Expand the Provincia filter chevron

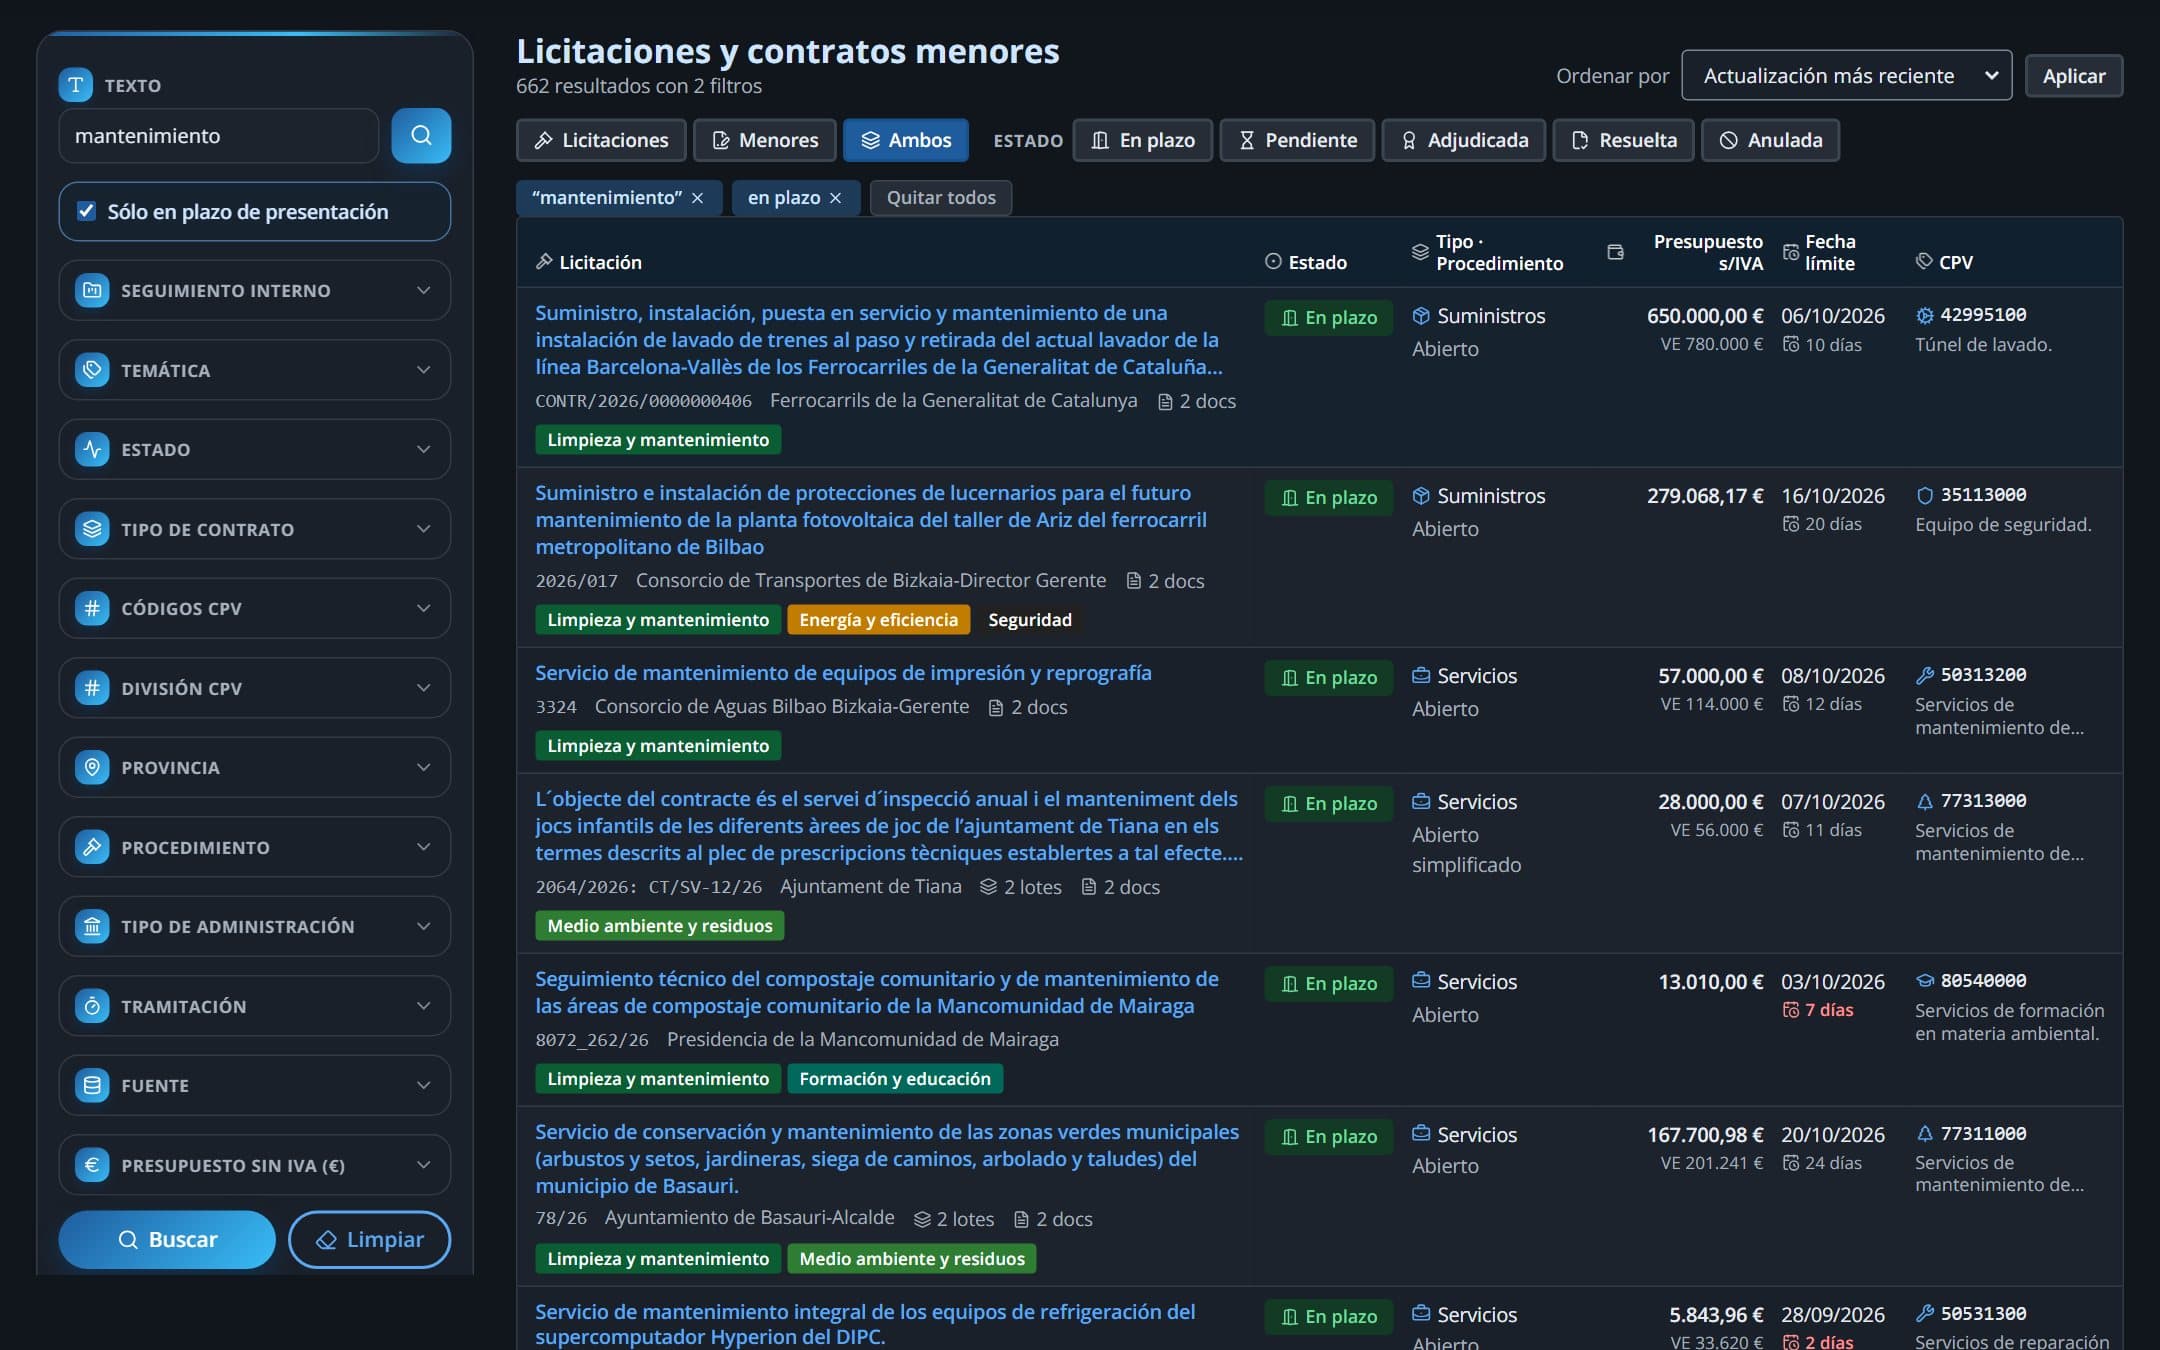(x=424, y=767)
